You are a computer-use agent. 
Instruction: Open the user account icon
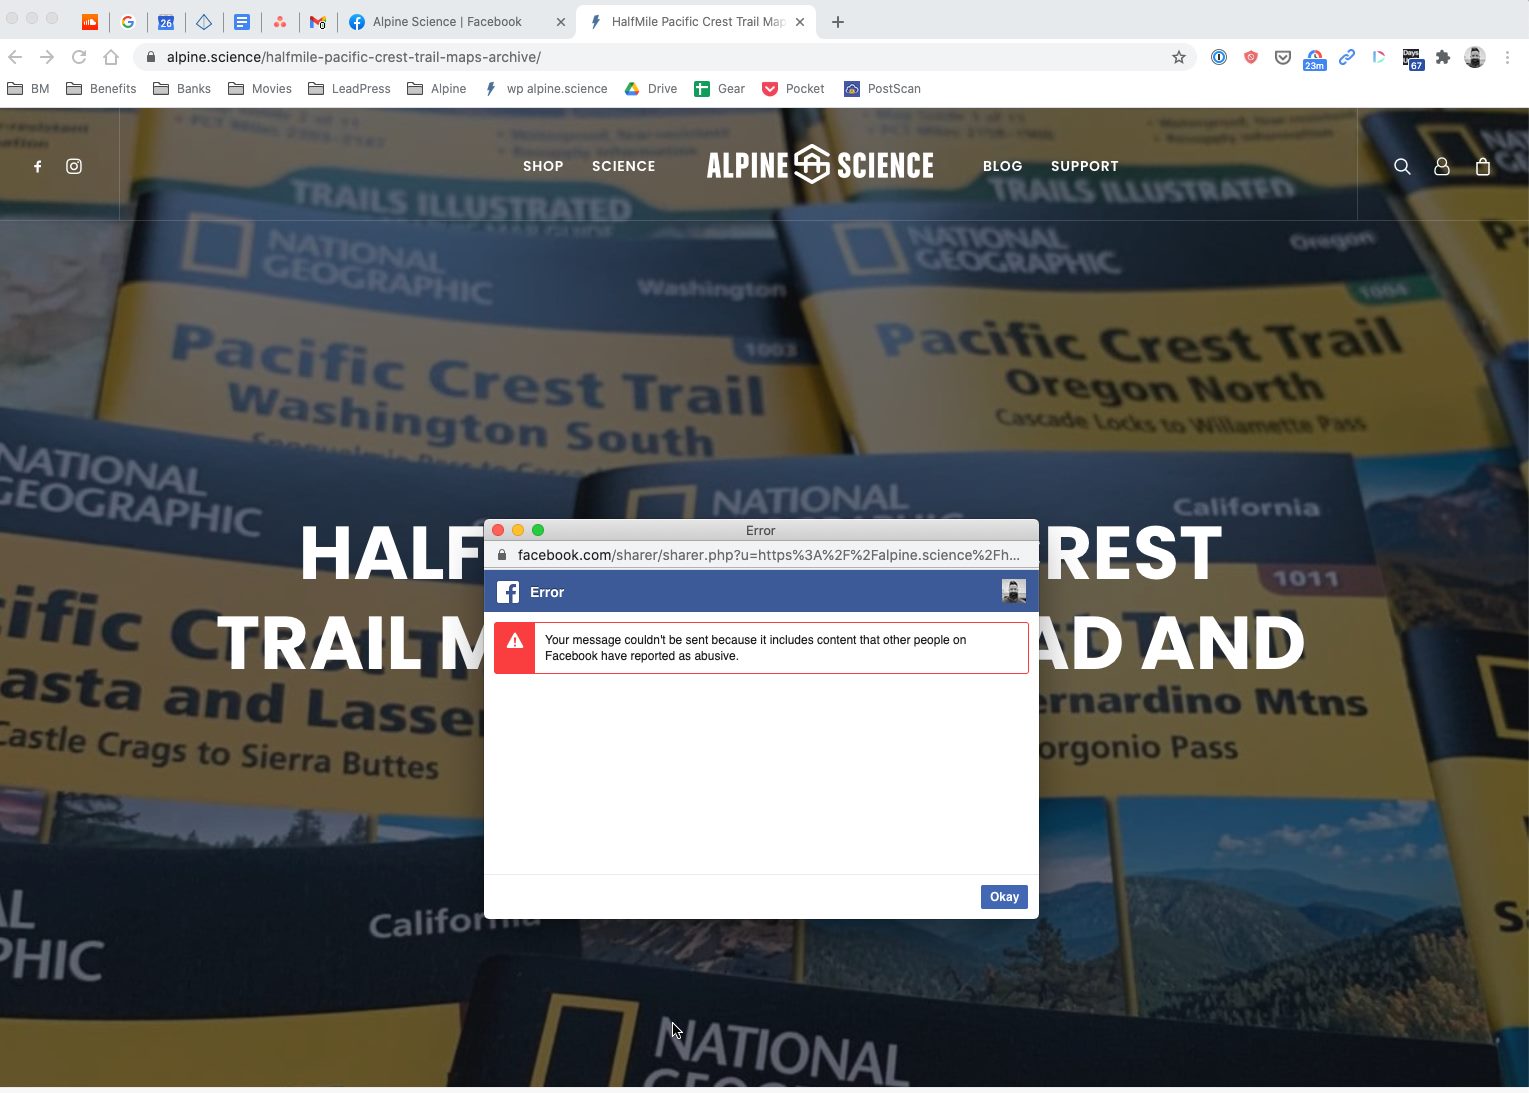pos(1442,167)
